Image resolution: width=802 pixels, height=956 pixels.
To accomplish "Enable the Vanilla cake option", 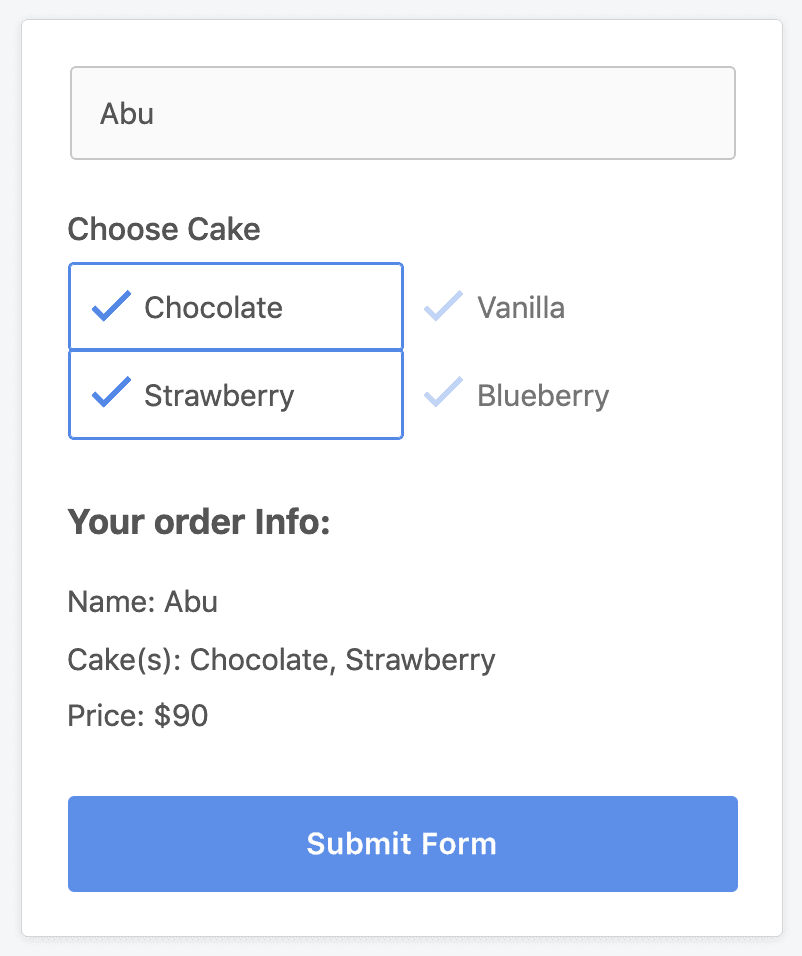I will tap(570, 307).
